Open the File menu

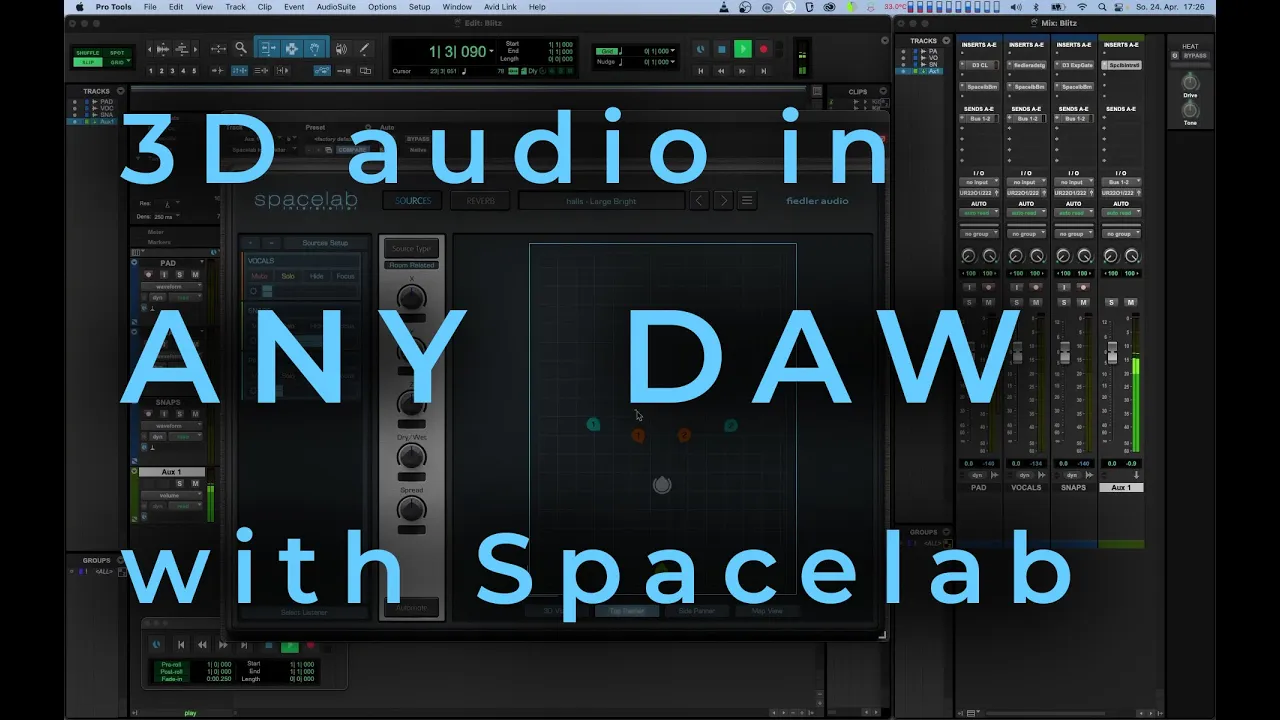click(x=150, y=7)
